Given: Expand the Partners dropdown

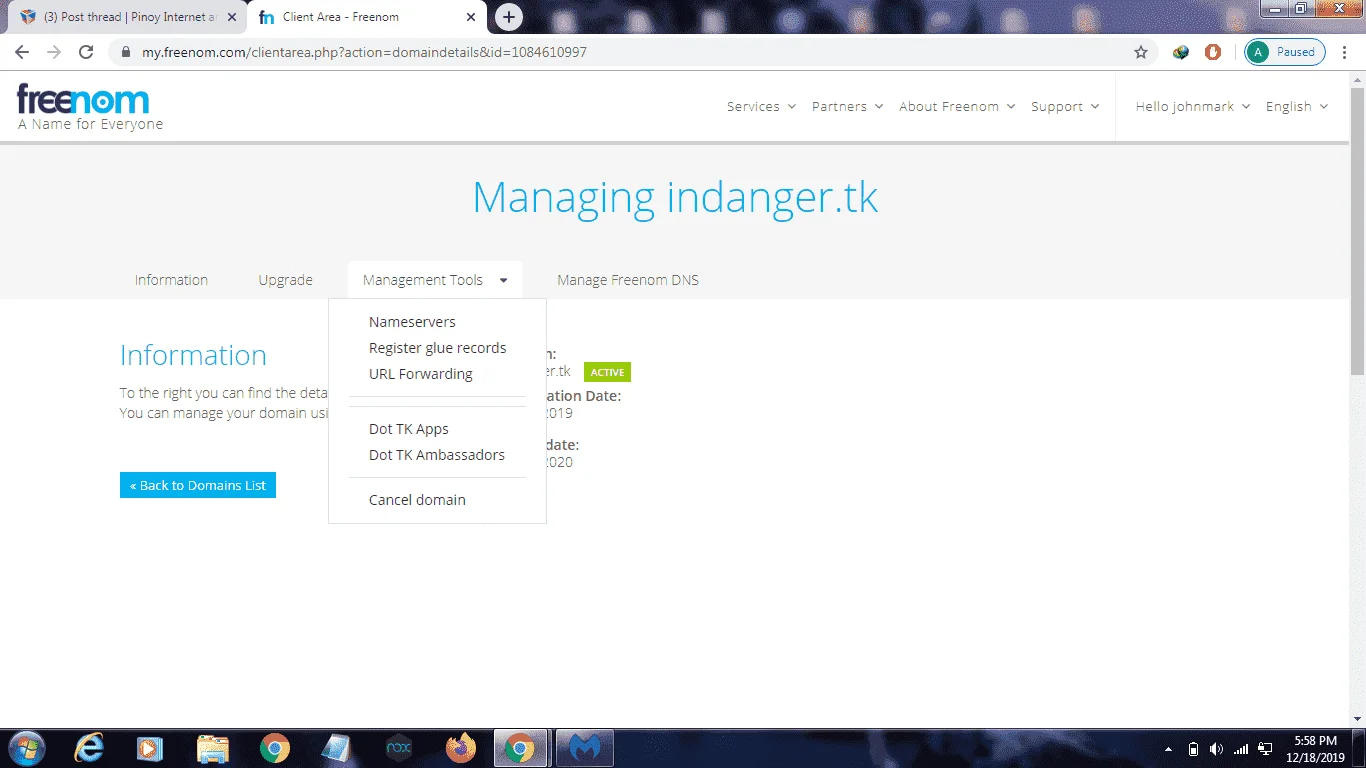Looking at the screenshot, I should coord(847,107).
